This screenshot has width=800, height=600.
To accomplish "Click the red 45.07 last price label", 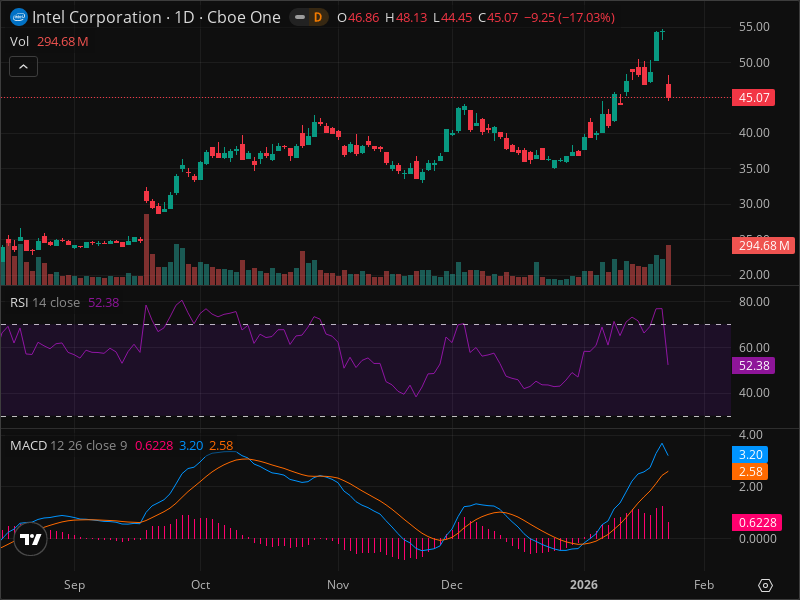I will (754, 97).
